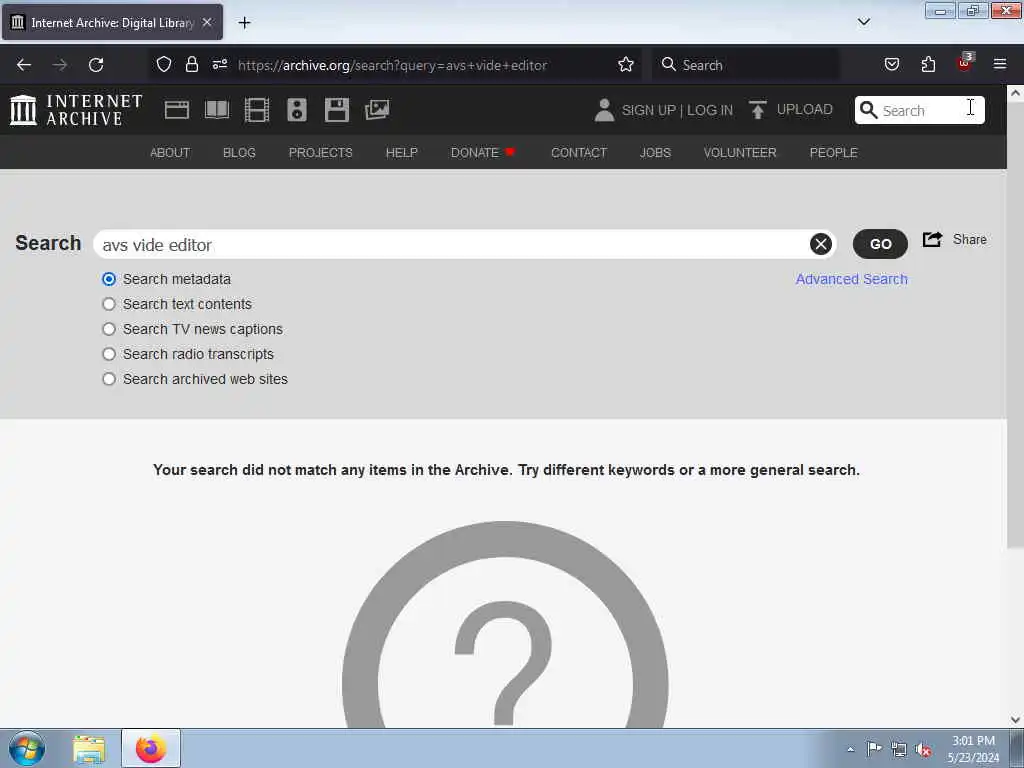
Task: Open the Images media icon
Action: [x=377, y=110]
